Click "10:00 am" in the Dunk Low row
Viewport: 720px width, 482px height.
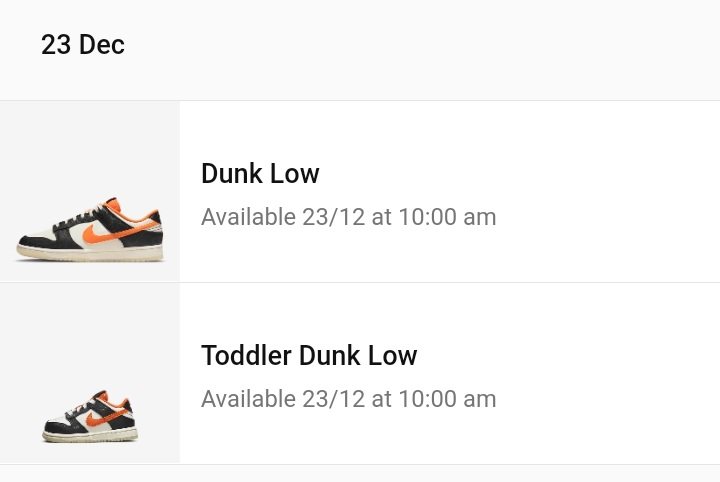[x=447, y=217]
